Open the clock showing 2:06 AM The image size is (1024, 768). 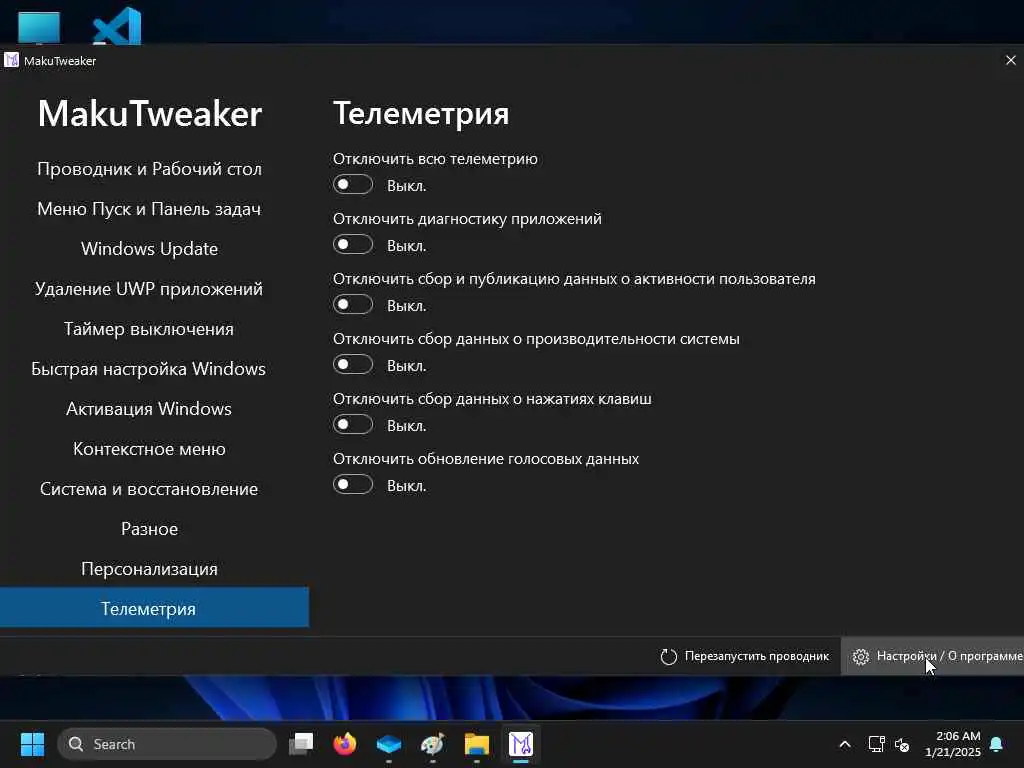[x=953, y=744]
